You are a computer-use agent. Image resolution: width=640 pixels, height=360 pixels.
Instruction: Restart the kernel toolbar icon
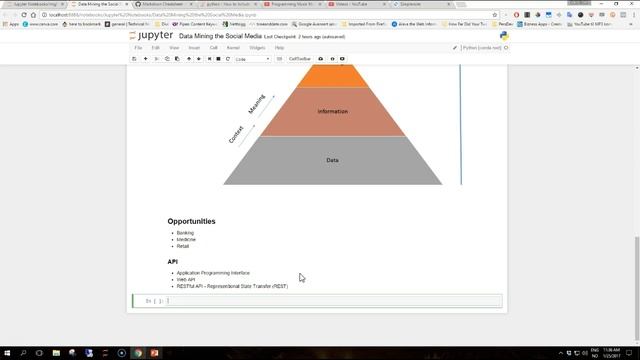[x=228, y=59]
